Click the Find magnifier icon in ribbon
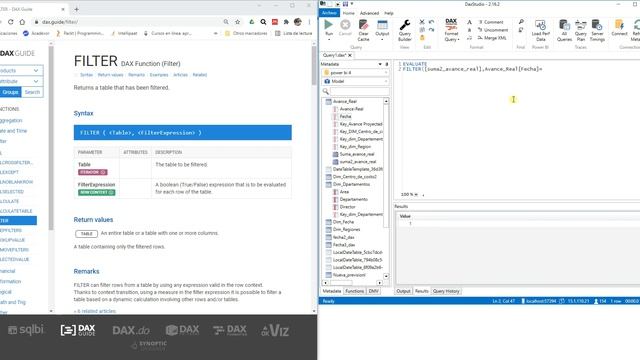 [x=521, y=22]
